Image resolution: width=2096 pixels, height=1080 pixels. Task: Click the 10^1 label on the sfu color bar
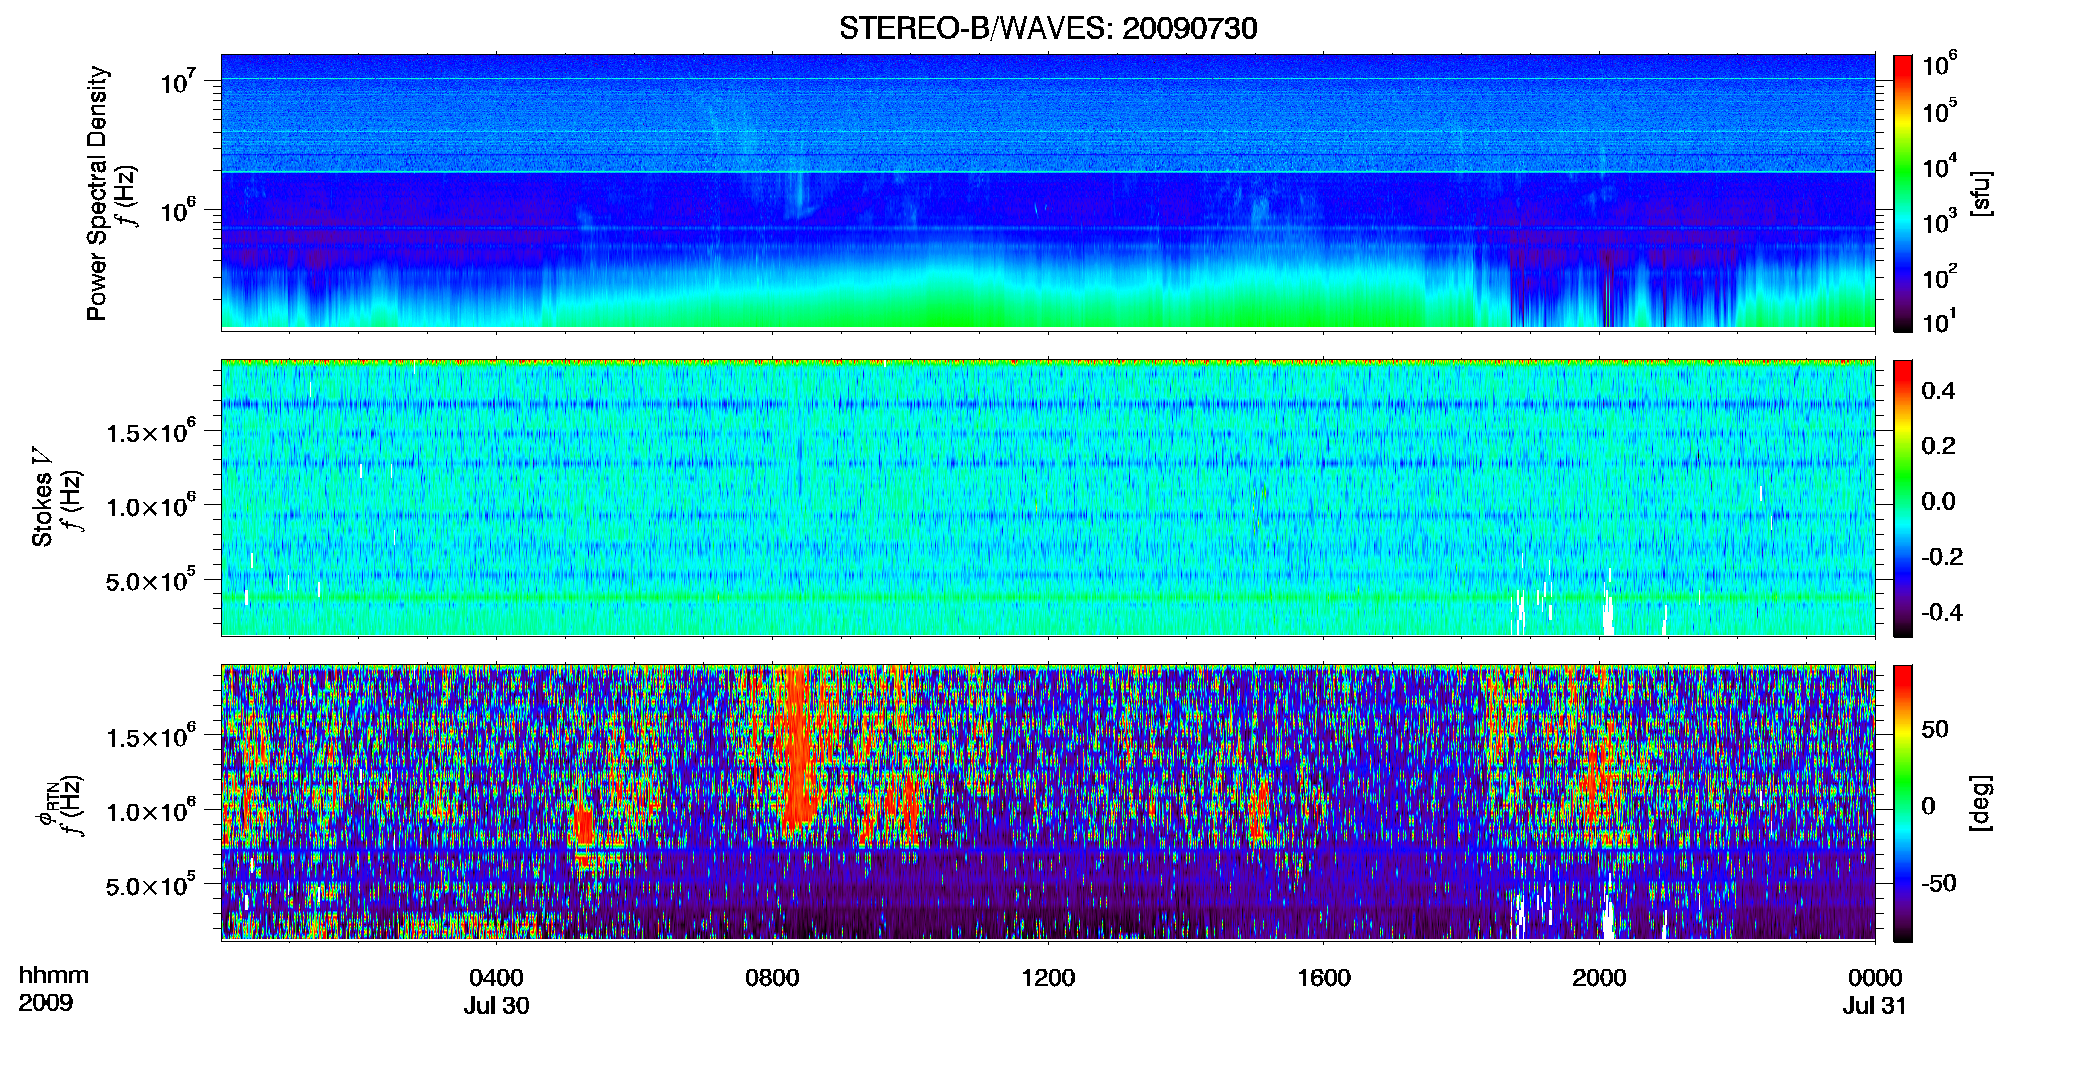(x=1940, y=322)
